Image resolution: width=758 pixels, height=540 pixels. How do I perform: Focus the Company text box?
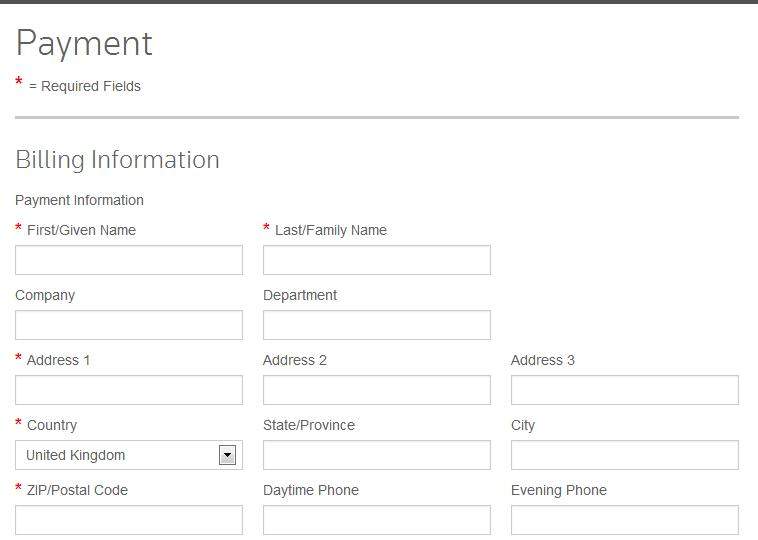(128, 325)
